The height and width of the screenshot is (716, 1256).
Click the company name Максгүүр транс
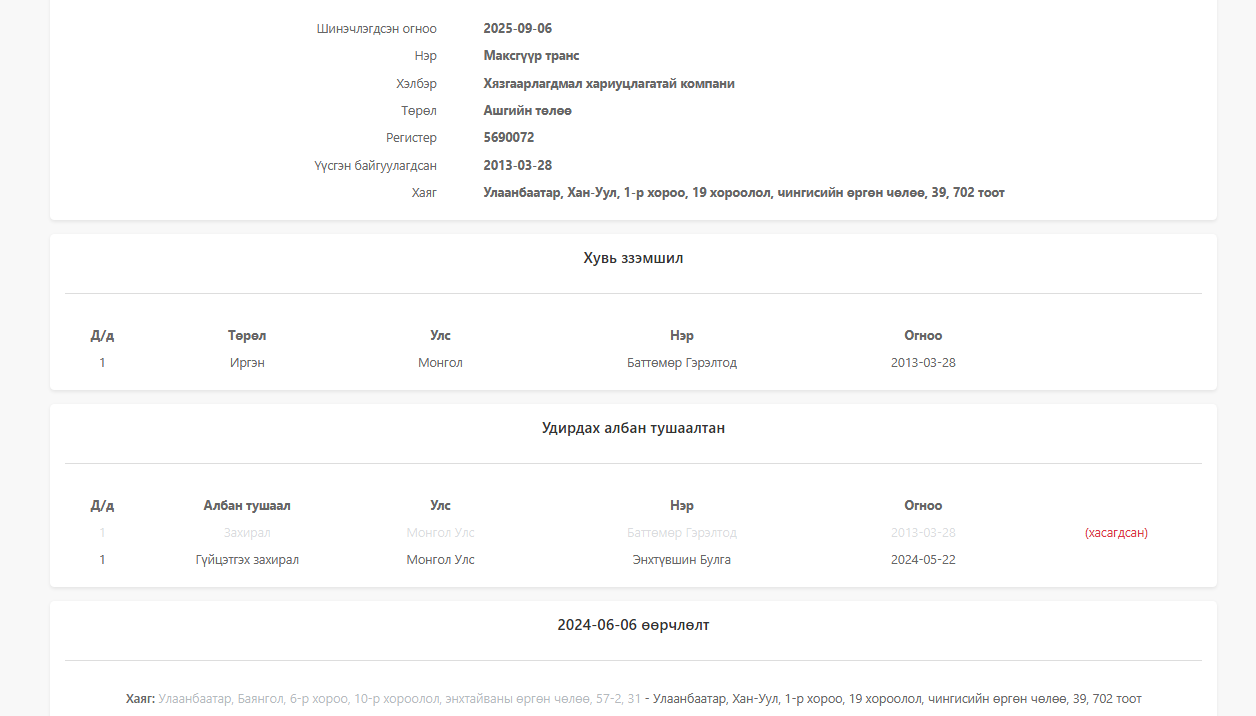pos(531,56)
